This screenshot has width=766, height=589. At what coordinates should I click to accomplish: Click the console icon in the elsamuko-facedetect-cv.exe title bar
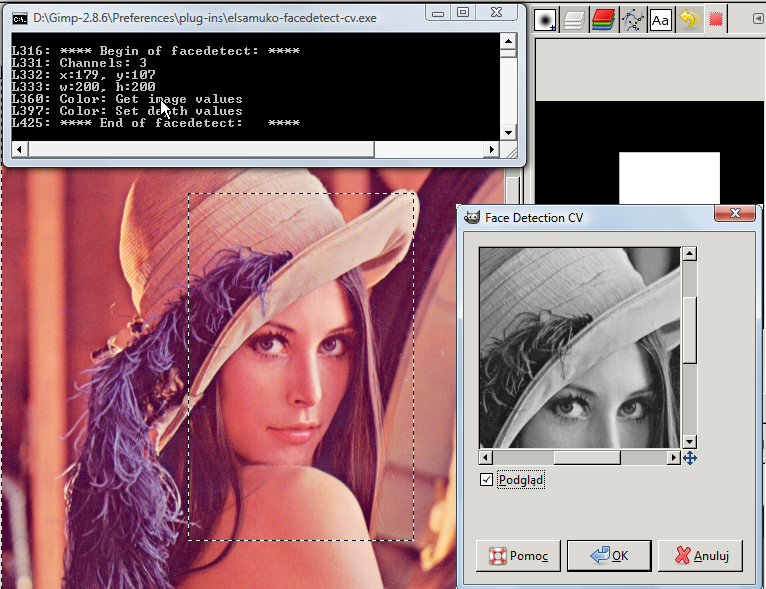coord(20,19)
